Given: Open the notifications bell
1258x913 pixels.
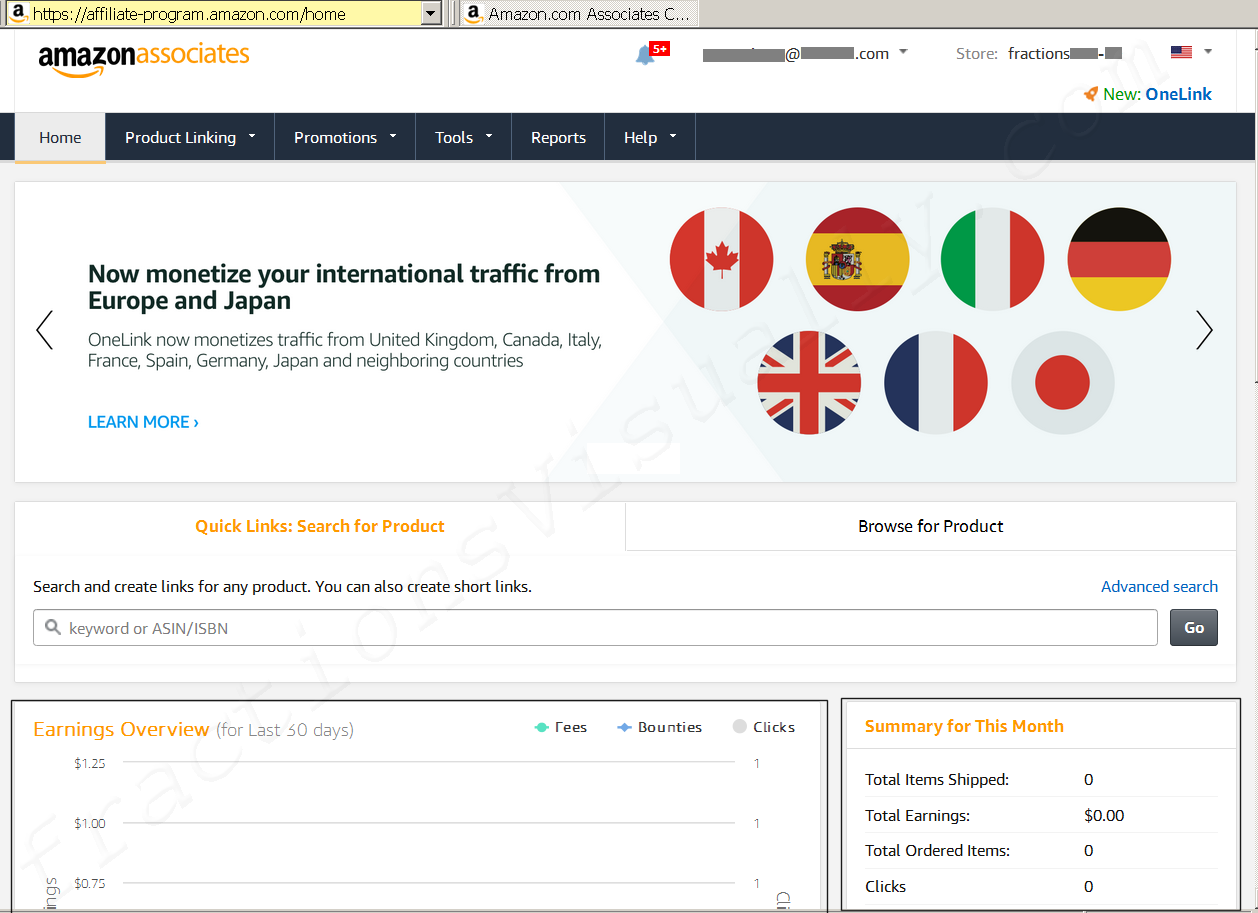Looking at the screenshot, I should tap(645, 55).
